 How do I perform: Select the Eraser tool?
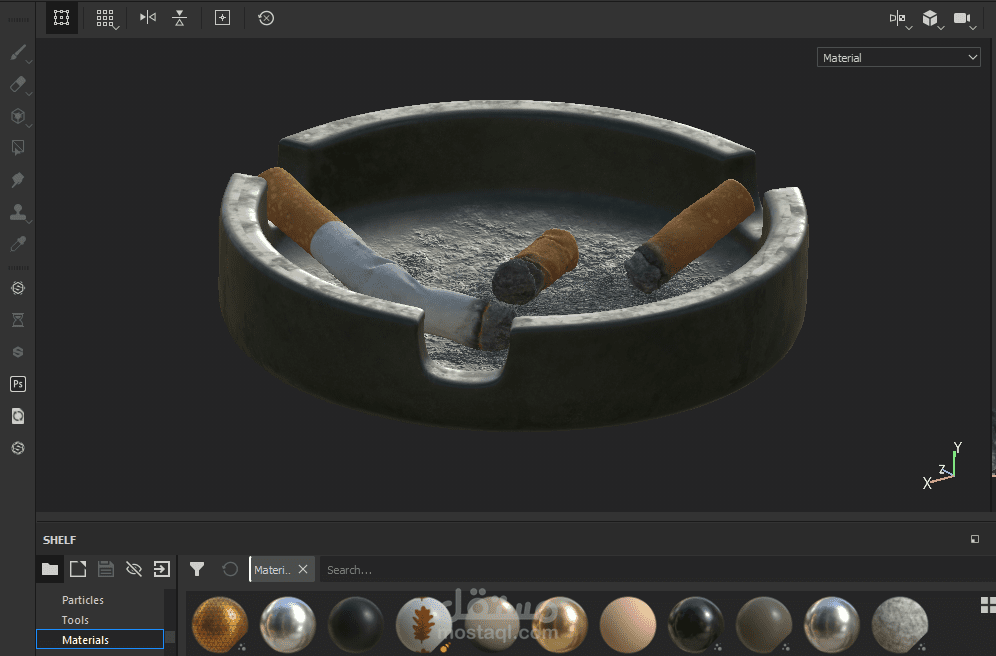tap(18, 84)
